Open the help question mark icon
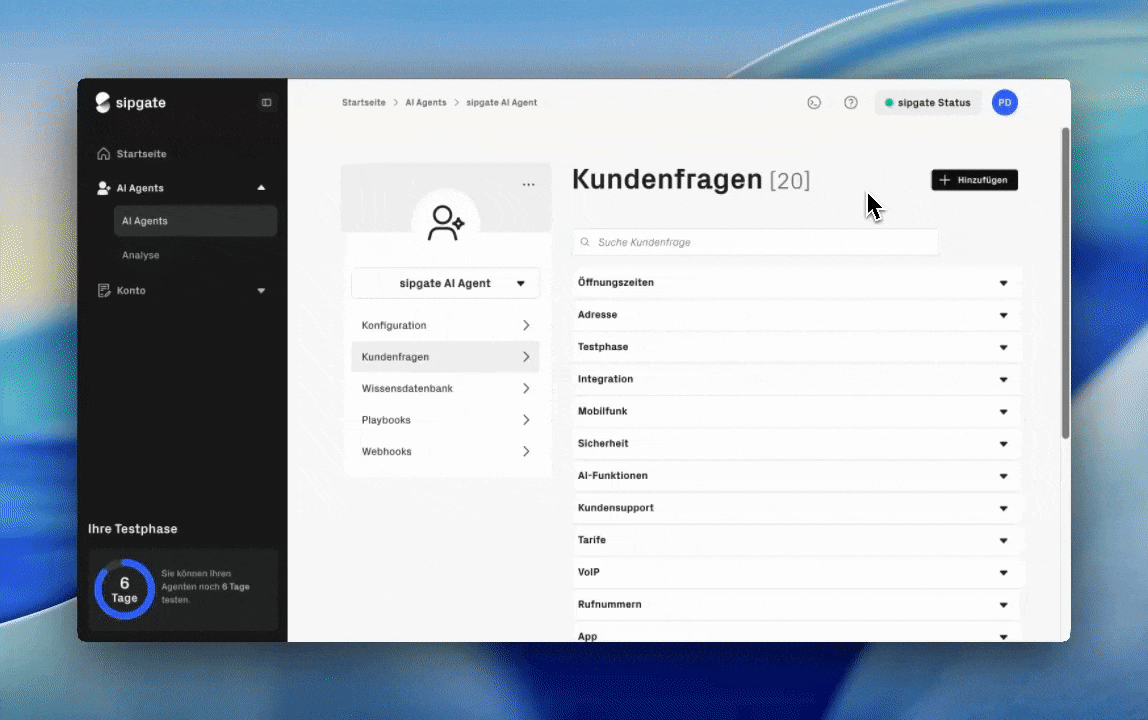The width and height of the screenshot is (1148, 720). point(851,103)
